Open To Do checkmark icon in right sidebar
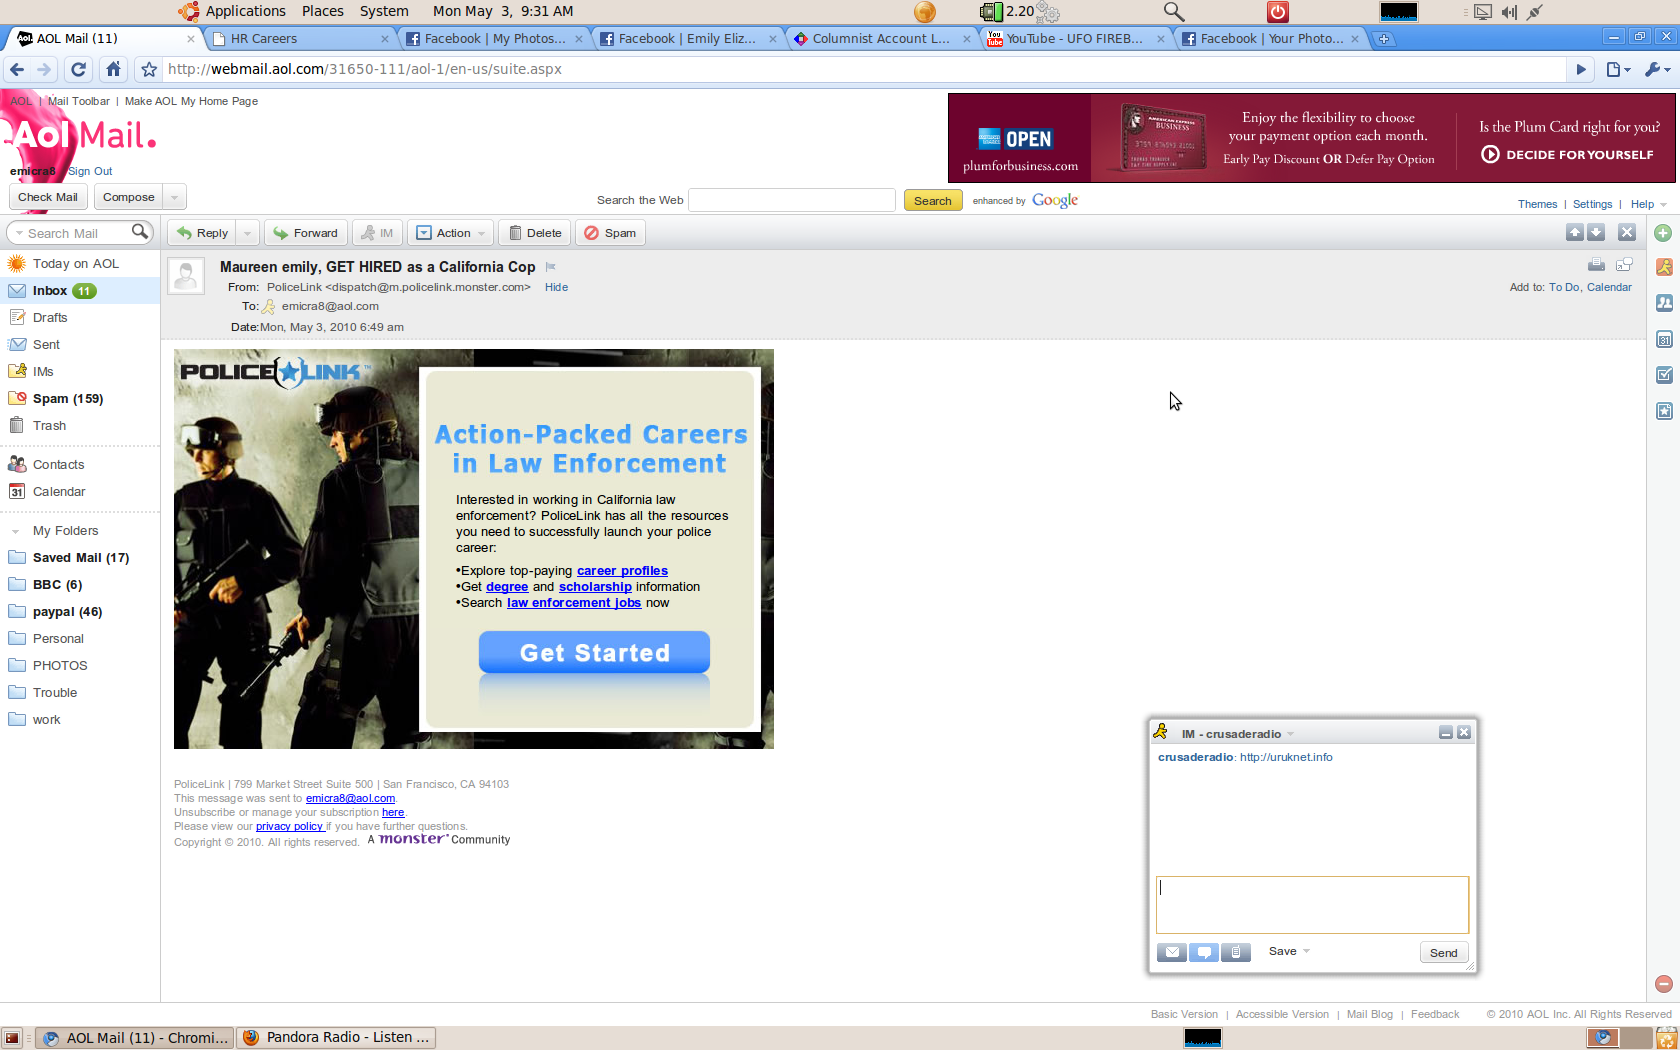 click(x=1664, y=375)
